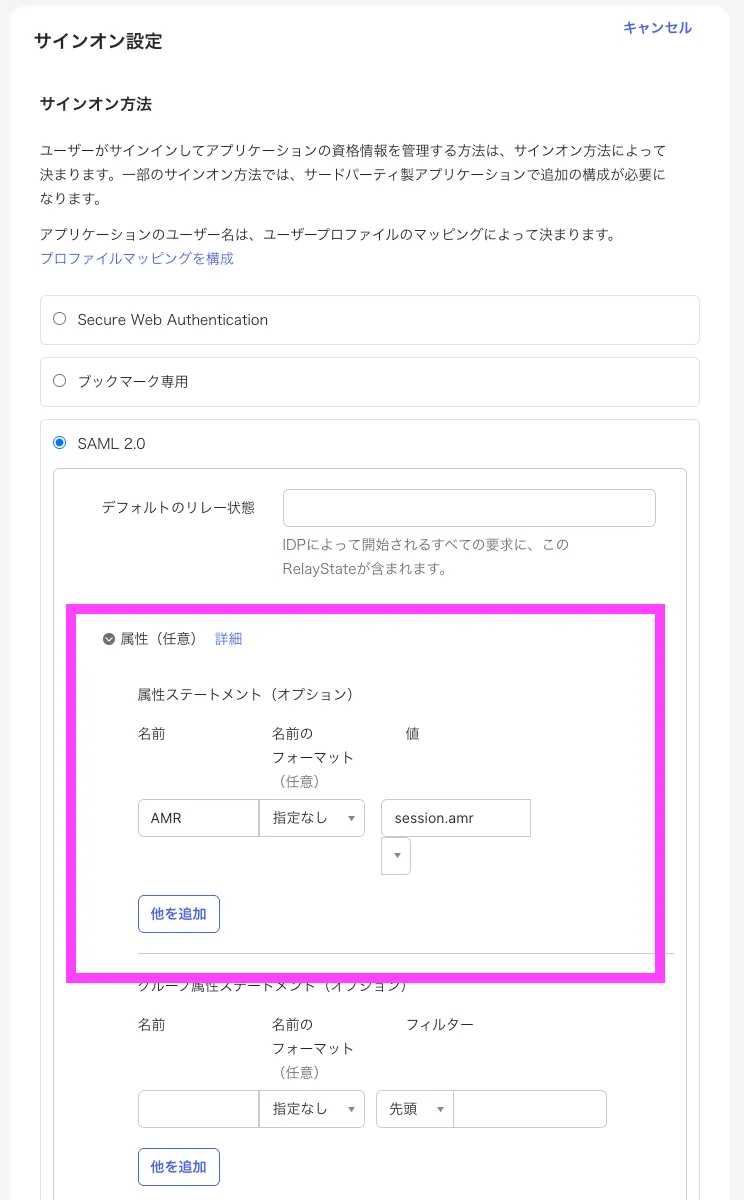Click the サインオン設定 page heading
The width and height of the screenshot is (744, 1200).
point(98,41)
